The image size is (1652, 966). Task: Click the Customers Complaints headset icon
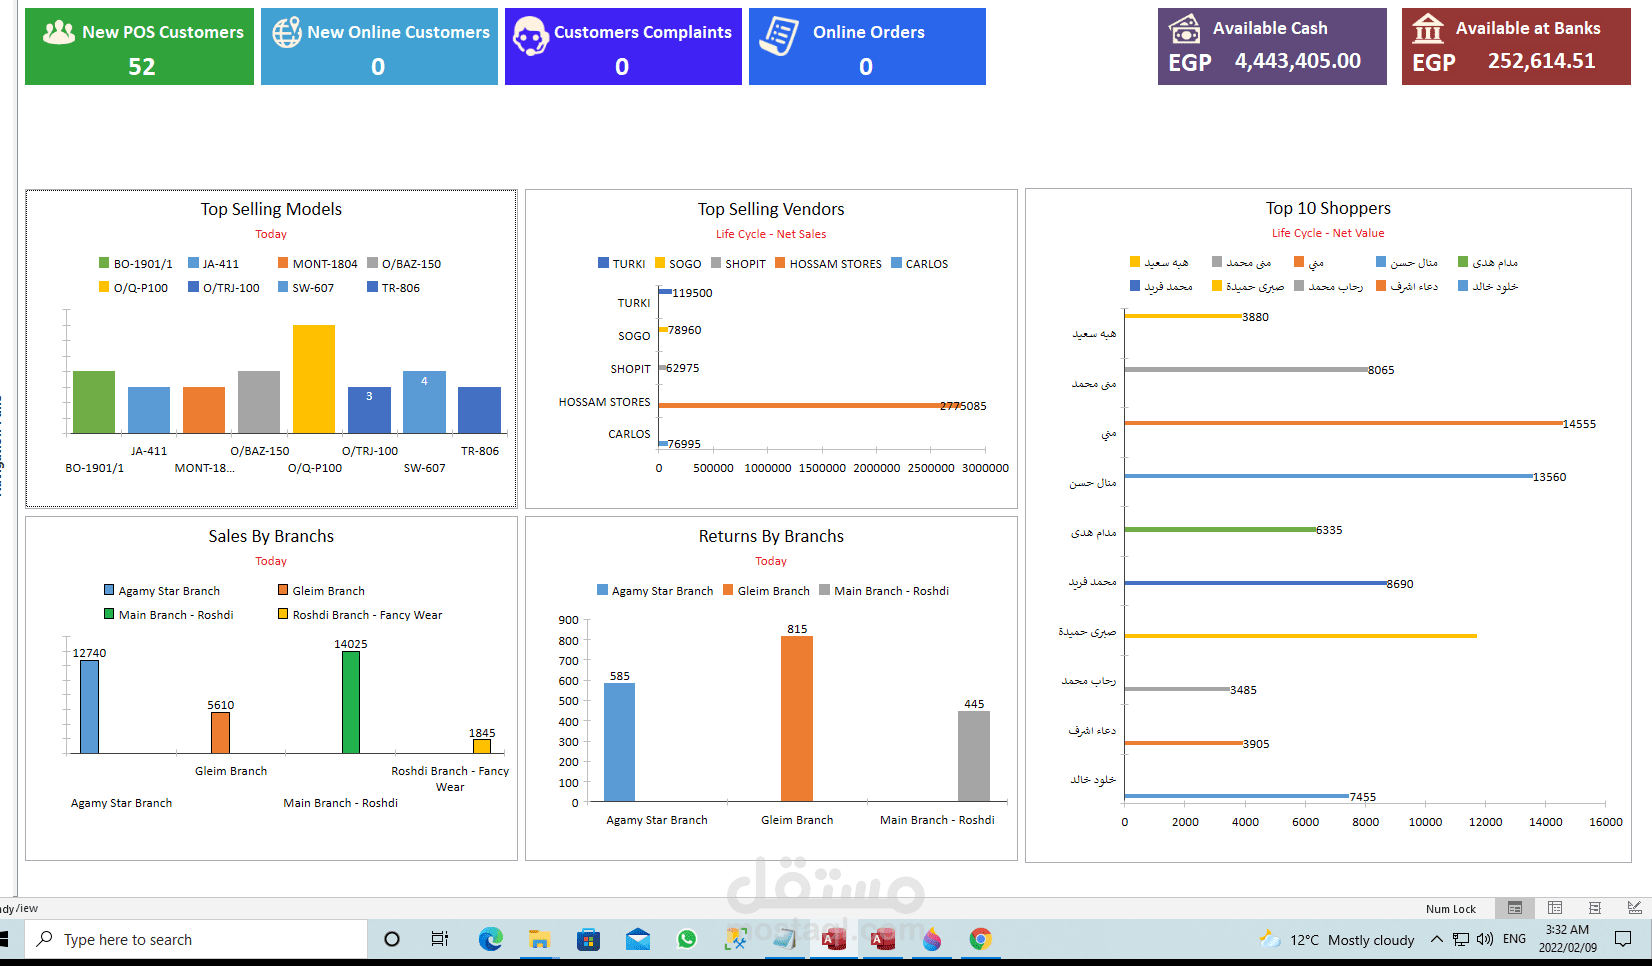[530, 36]
